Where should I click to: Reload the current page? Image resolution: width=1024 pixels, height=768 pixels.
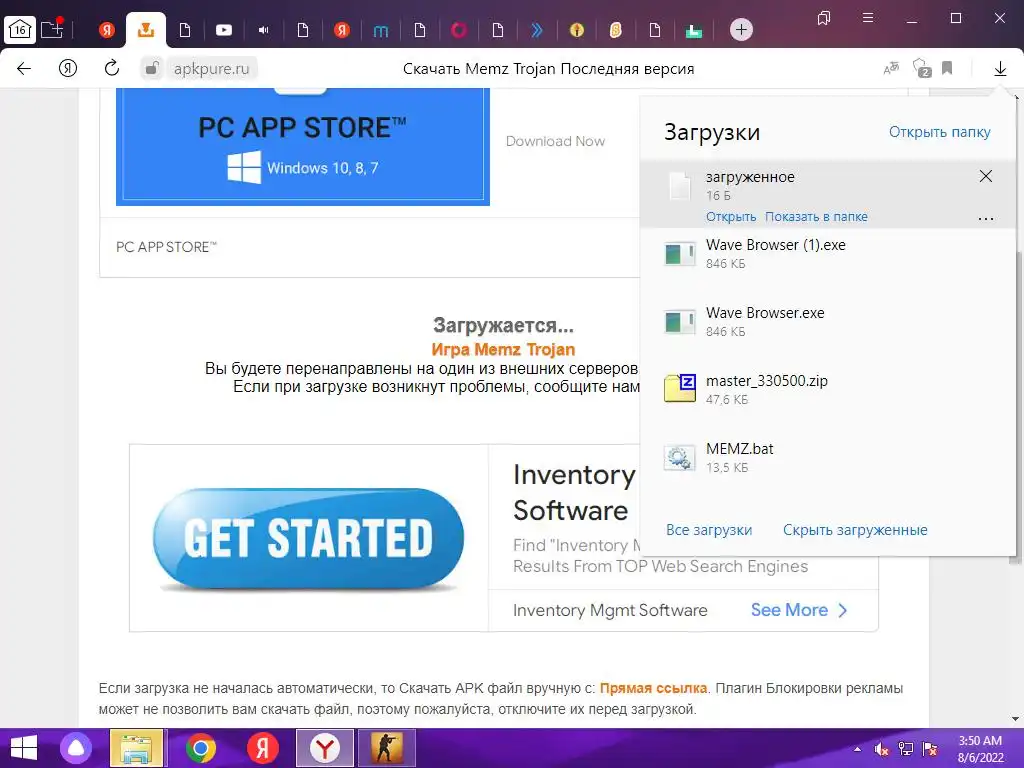[112, 67]
